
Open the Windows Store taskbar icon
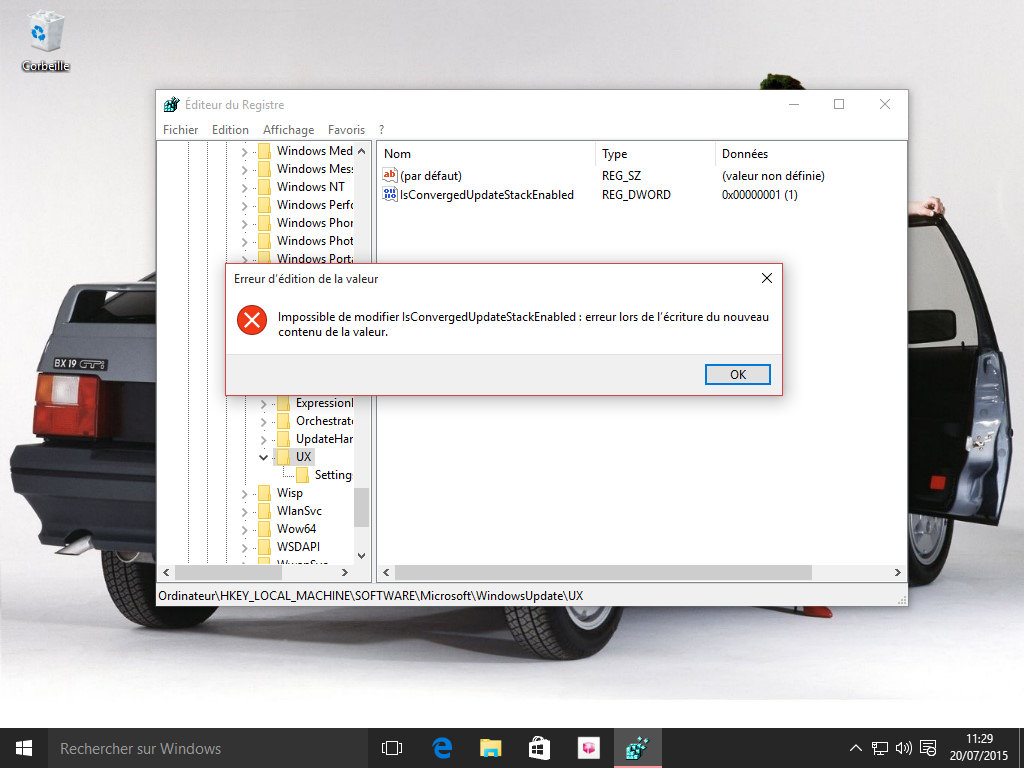point(539,748)
